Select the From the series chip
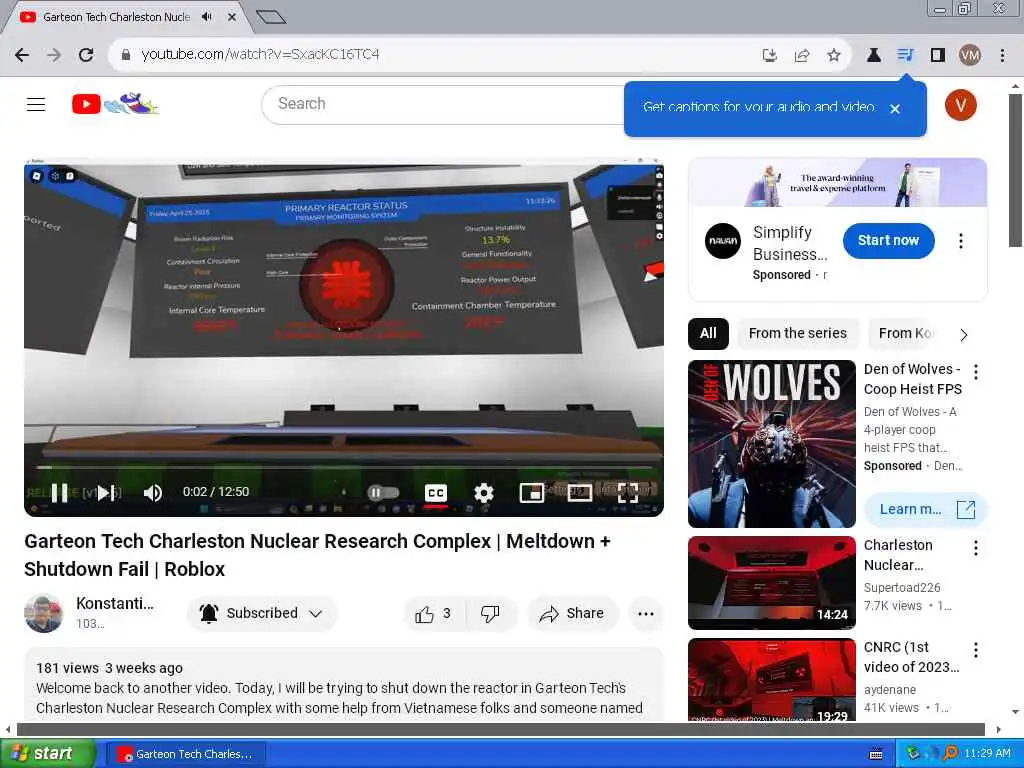Screen dimensions: 1024x768 [797, 334]
